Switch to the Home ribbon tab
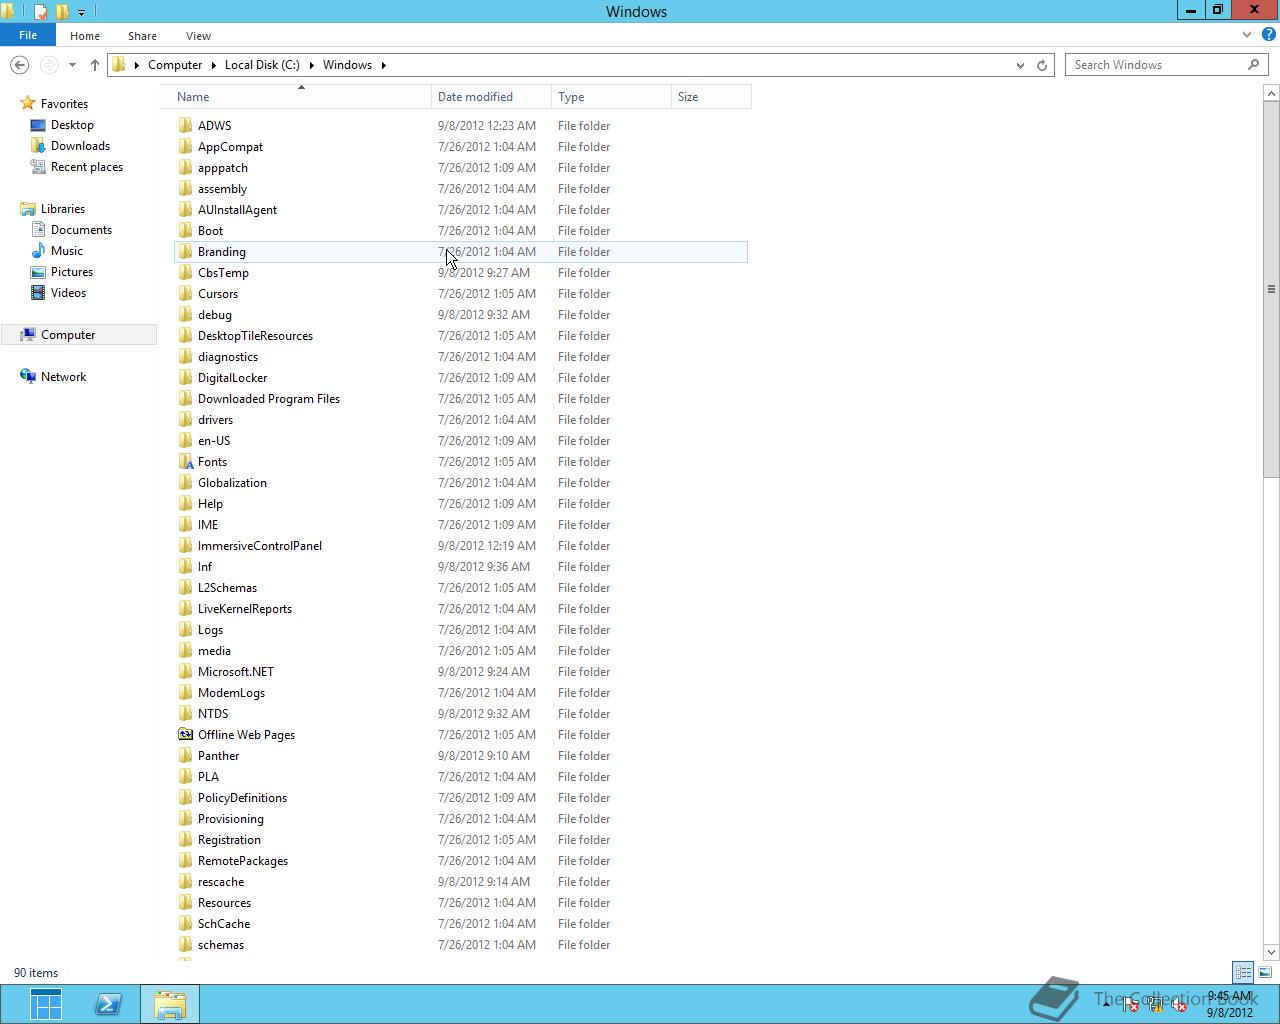 85,36
